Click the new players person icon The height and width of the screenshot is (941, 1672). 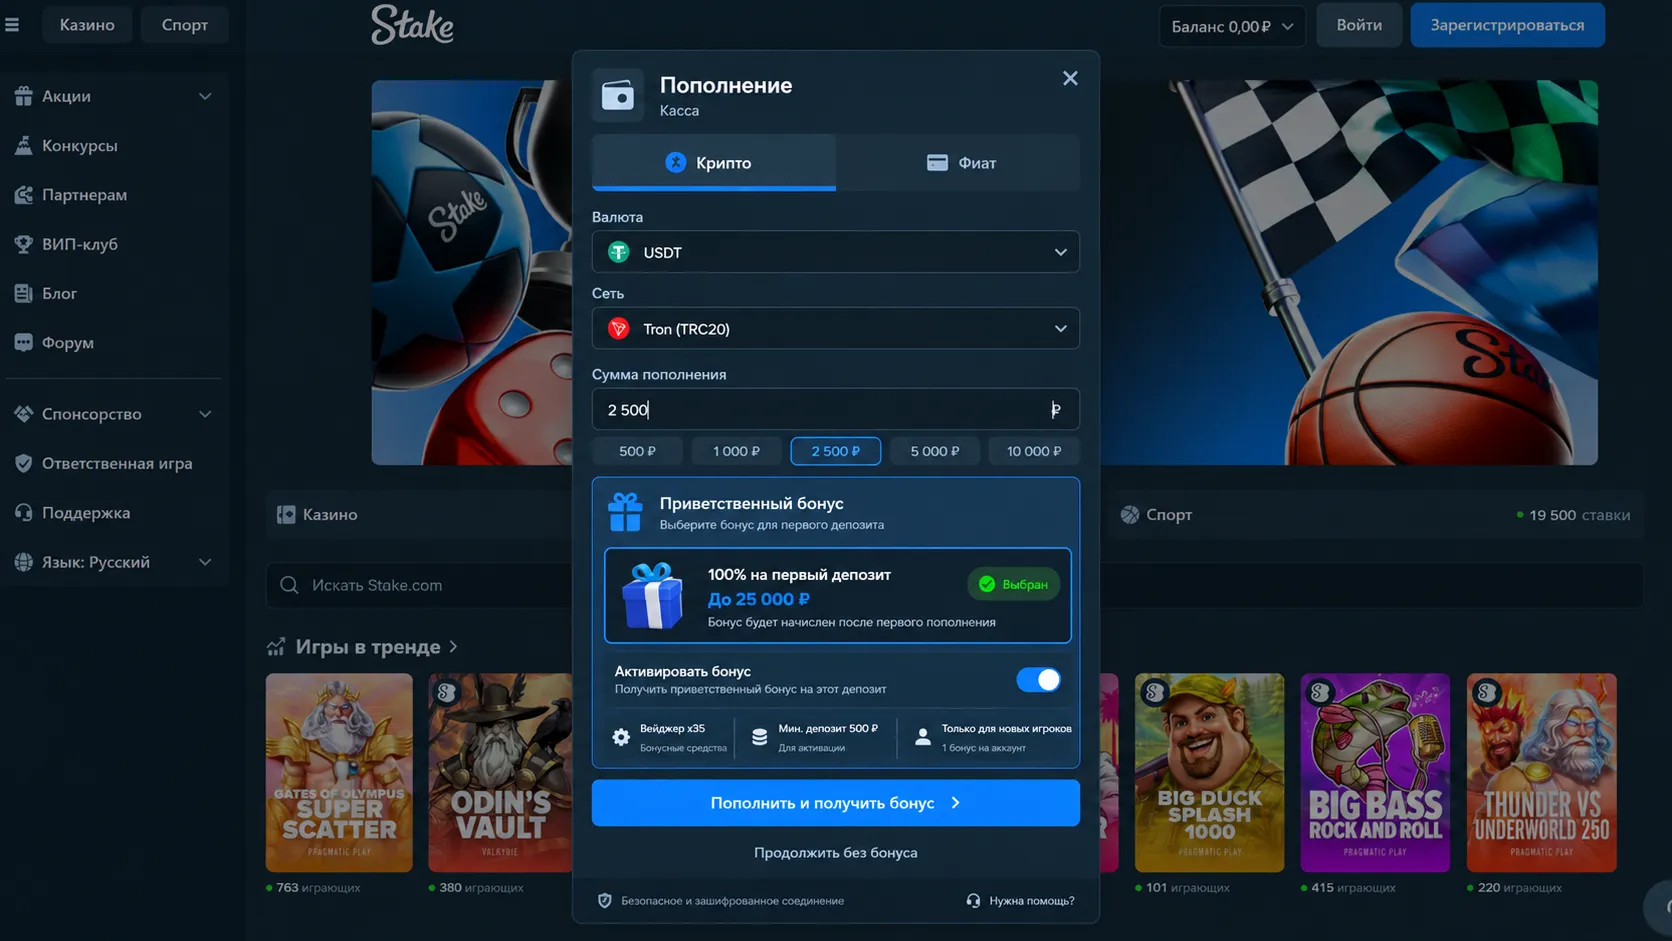pyautogui.click(x=923, y=737)
